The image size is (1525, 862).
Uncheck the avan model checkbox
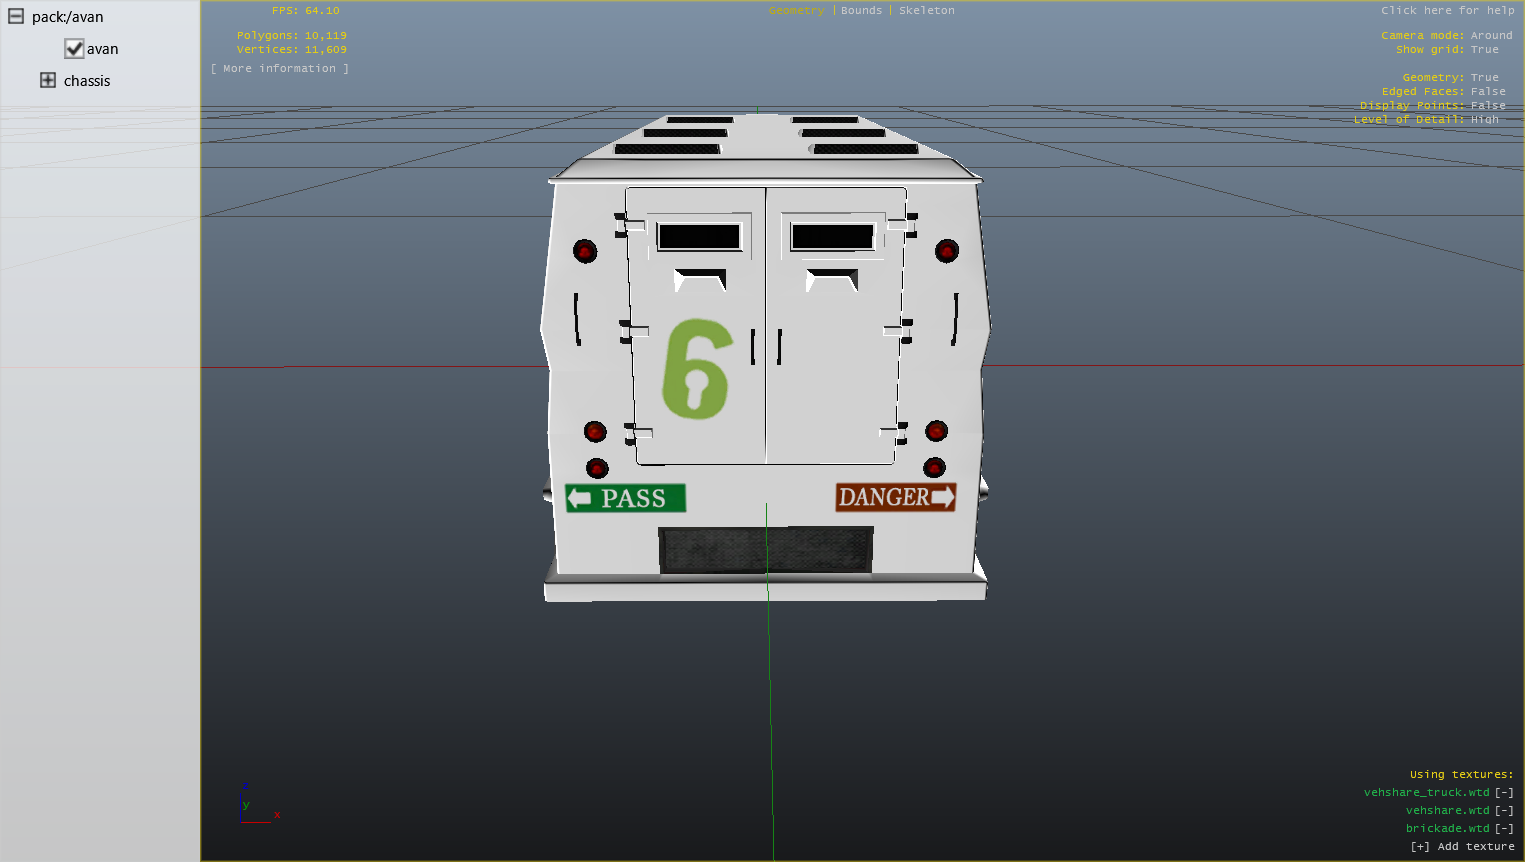tap(74, 49)
